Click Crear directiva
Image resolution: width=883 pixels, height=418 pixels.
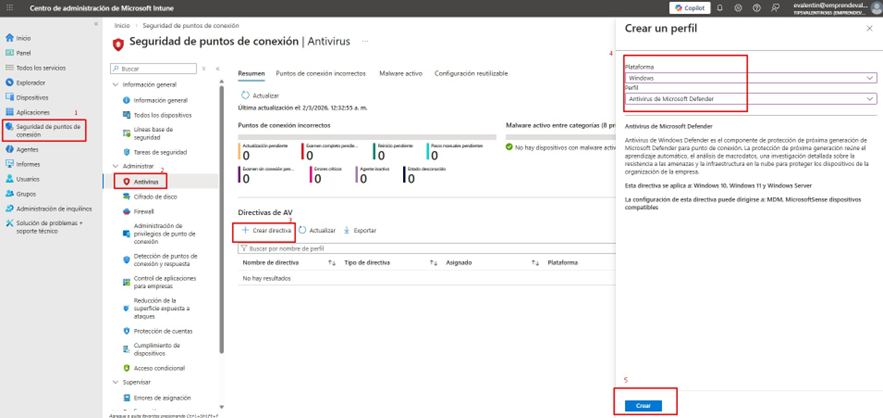click(x=266, y=230)
